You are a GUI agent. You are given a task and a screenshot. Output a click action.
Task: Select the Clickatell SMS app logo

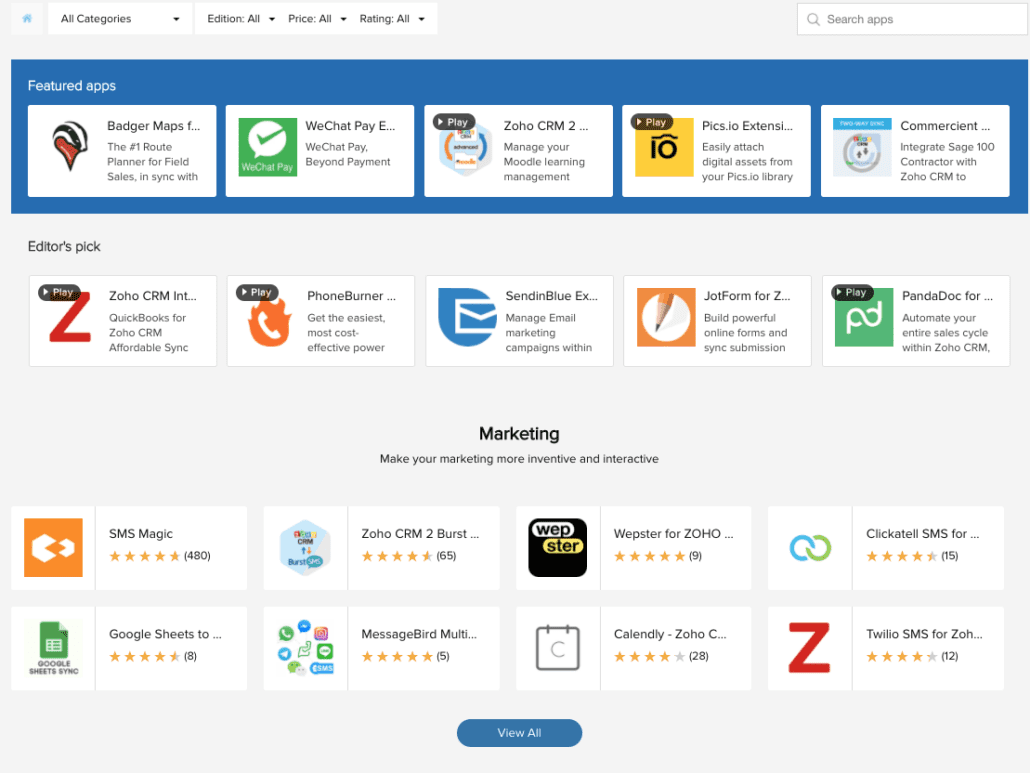click(x=809, y=547)
